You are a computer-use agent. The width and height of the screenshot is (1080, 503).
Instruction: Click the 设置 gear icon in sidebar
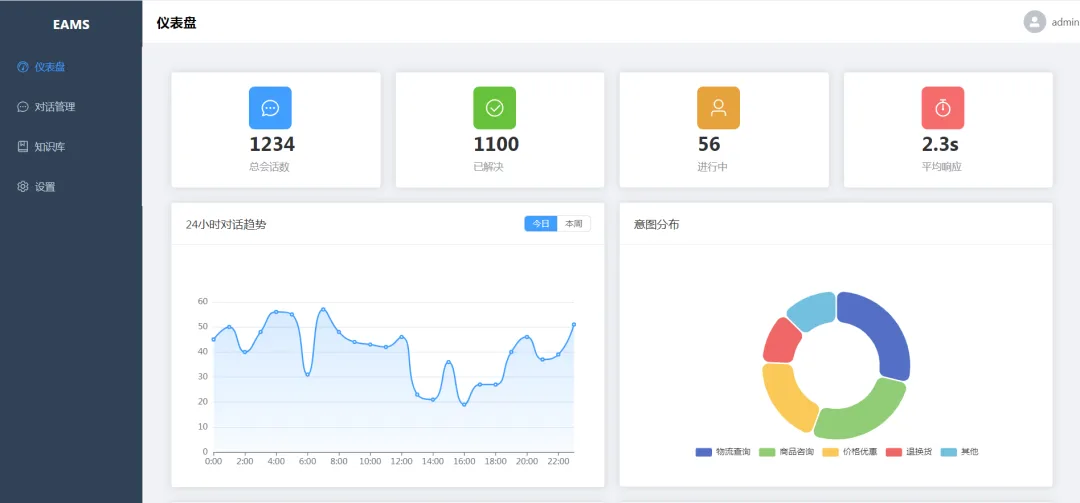[23, 187]
